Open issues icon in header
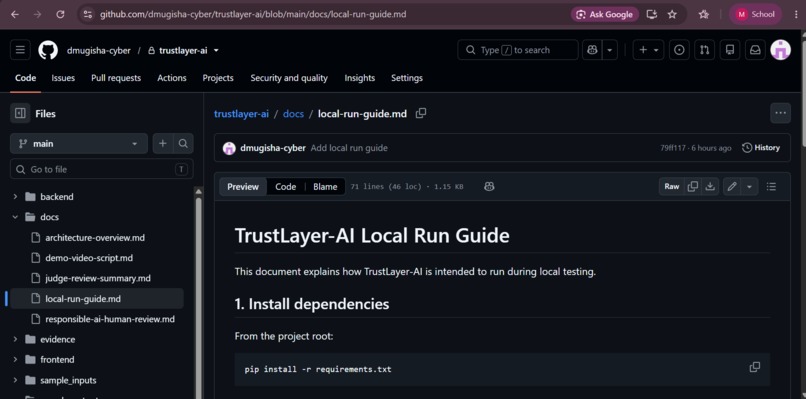The width and height of the screenshot is (806, 399). point(680,50)
